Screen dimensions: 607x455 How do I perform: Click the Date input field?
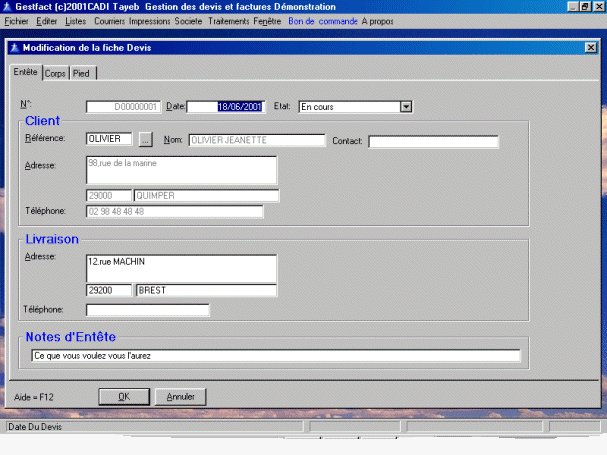pos(225,106)
